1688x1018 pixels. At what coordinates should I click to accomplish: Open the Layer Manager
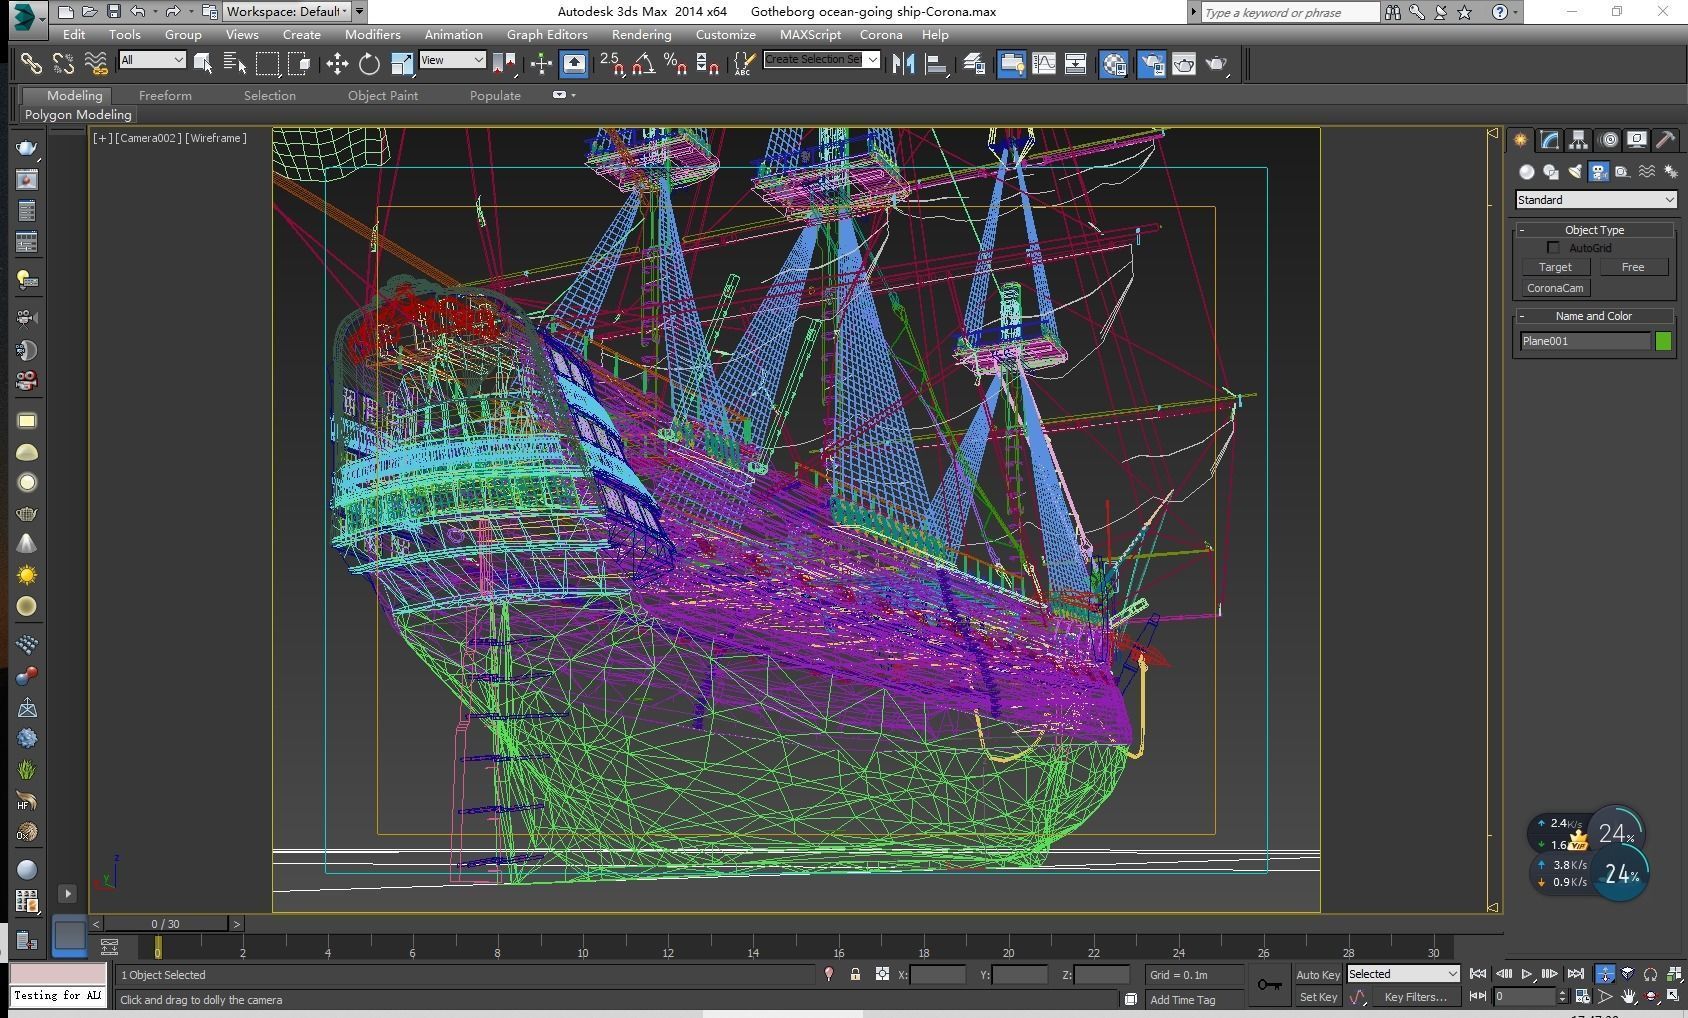point(974,64)
